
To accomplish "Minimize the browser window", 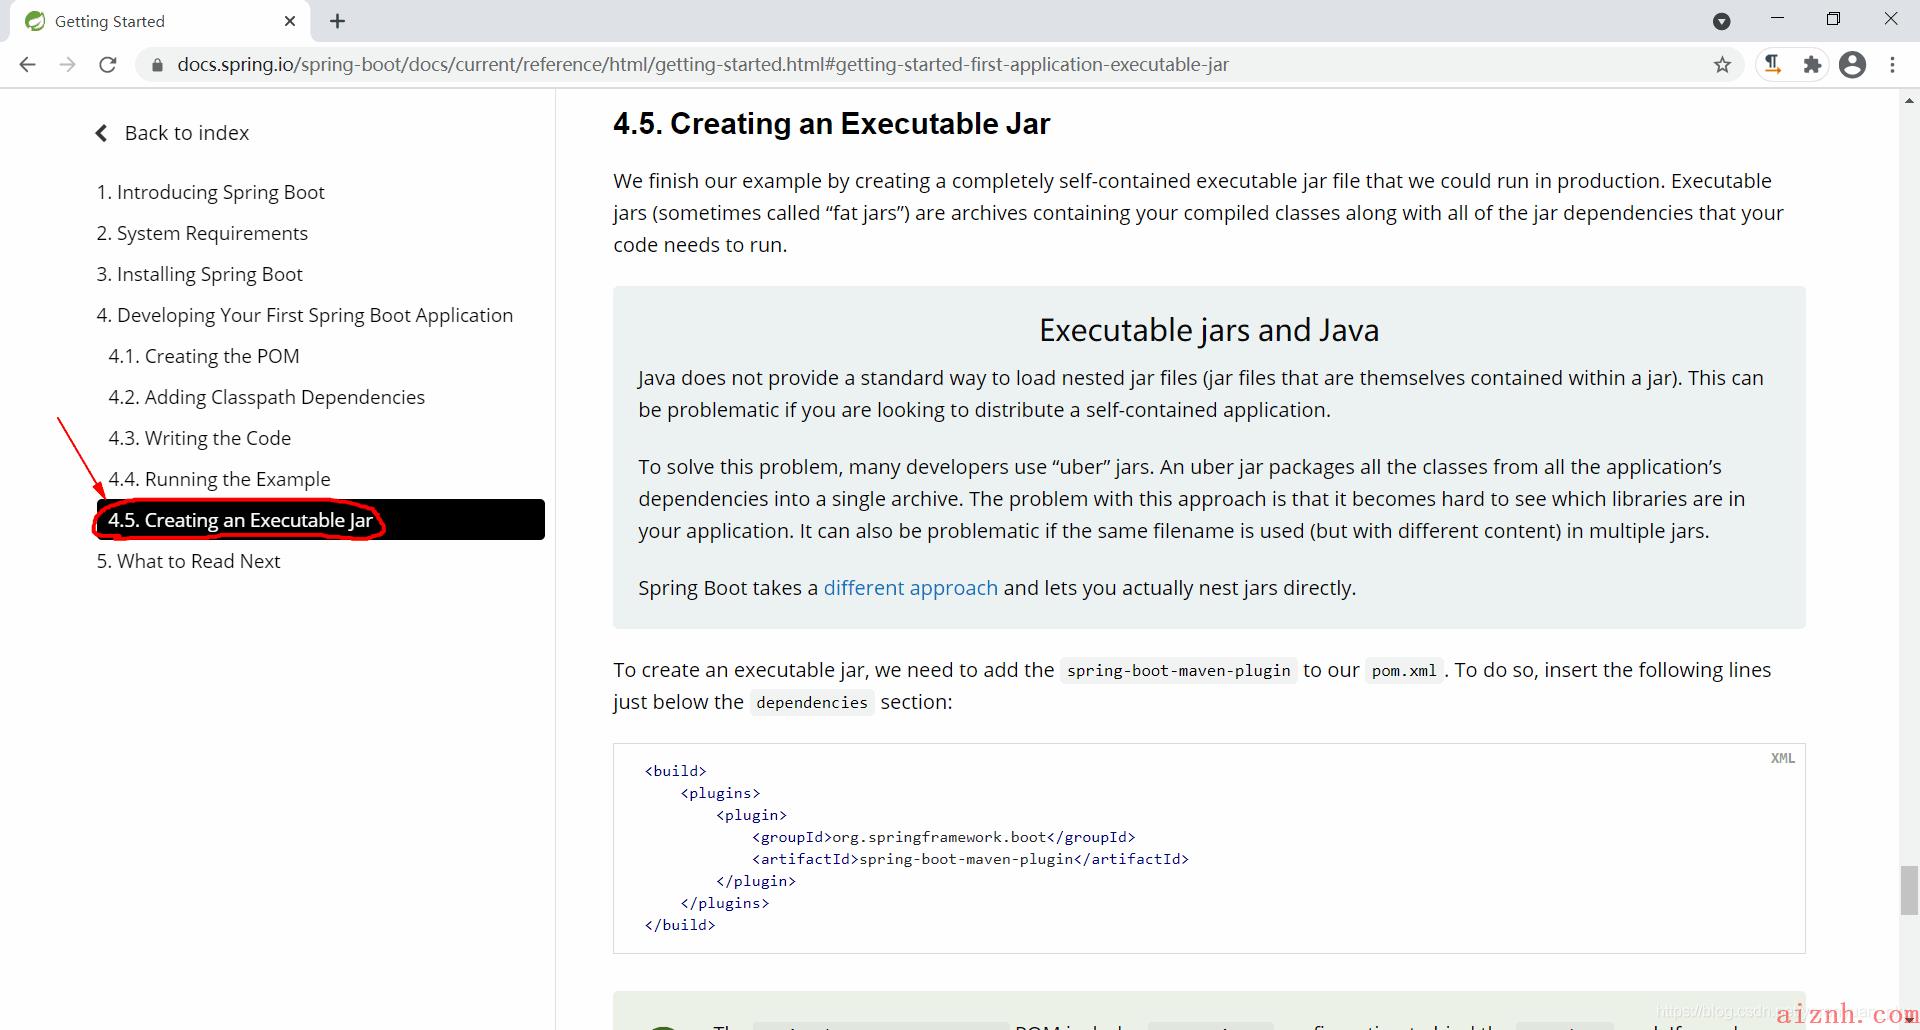I will (x=1777, y=19).
